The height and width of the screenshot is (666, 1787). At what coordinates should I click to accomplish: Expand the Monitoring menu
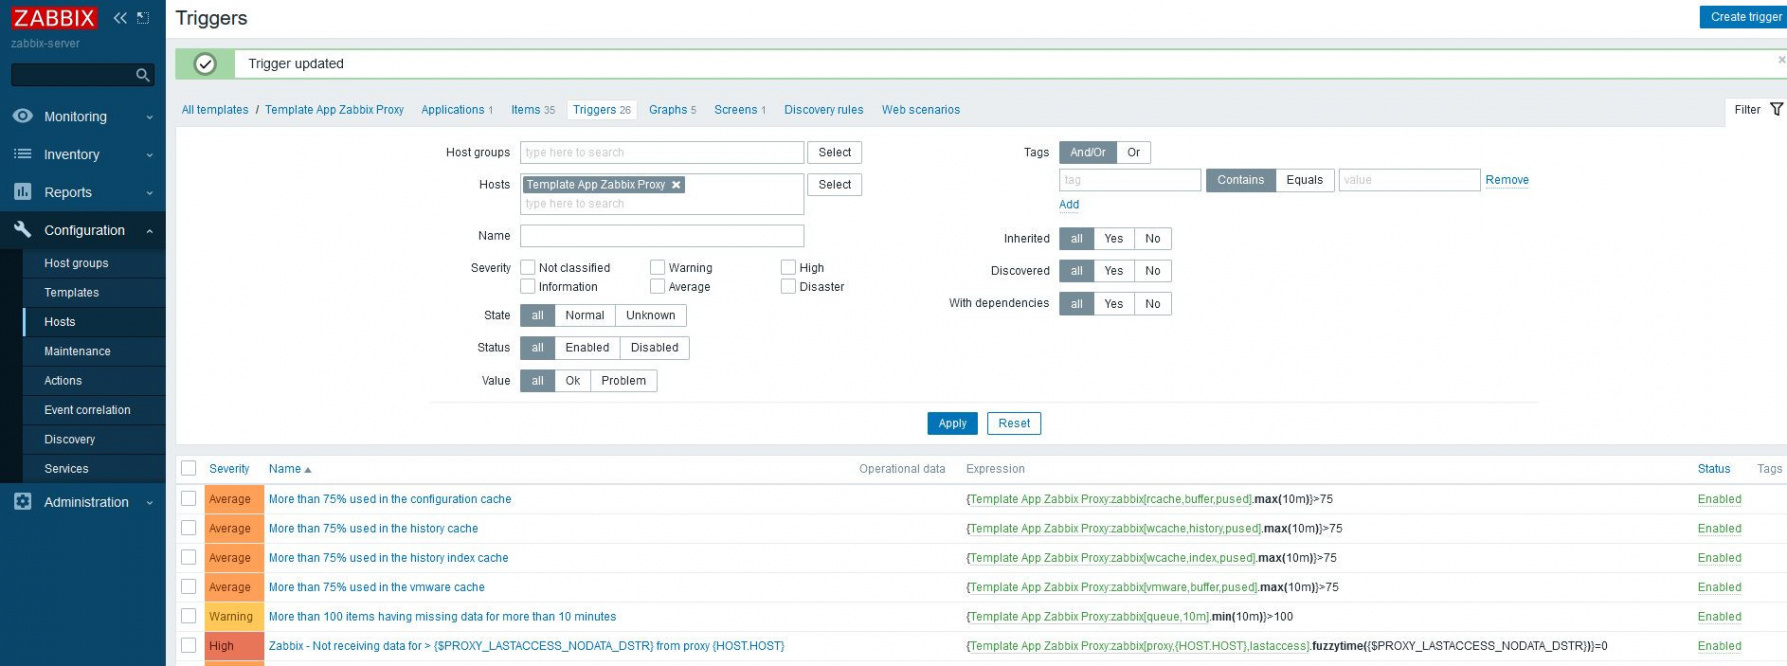coord(149,117)
